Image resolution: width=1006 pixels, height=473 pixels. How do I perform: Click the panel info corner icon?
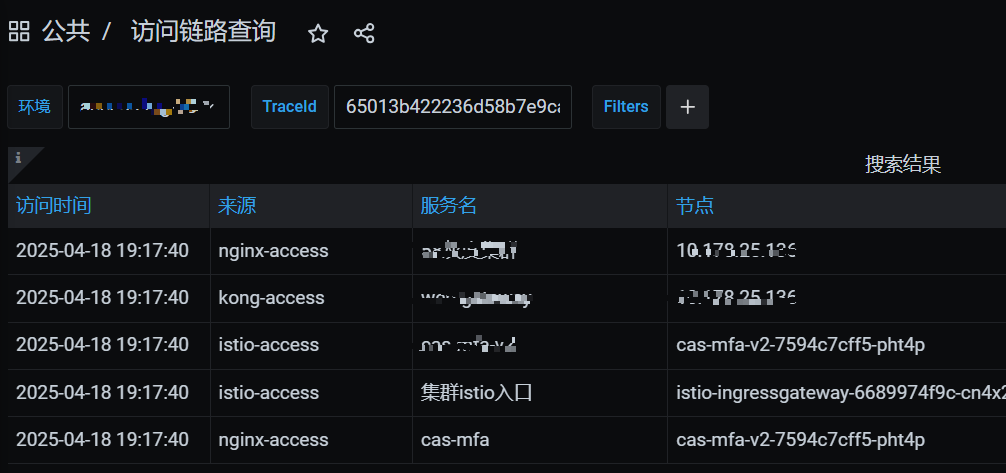point(19,157)
